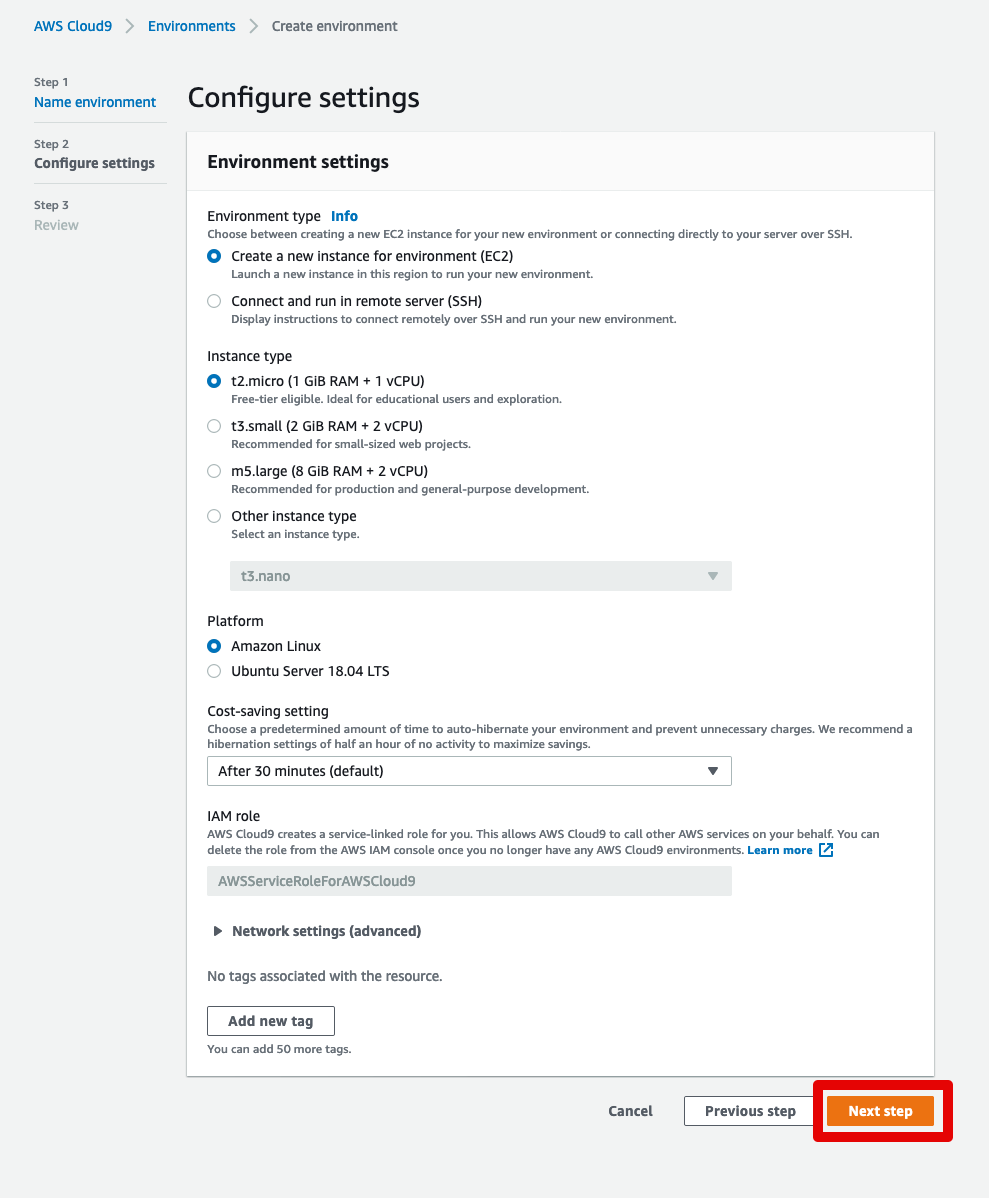Click the Info link beside Environment type
Screen dimensions: 989x1198
pos(344,215)
